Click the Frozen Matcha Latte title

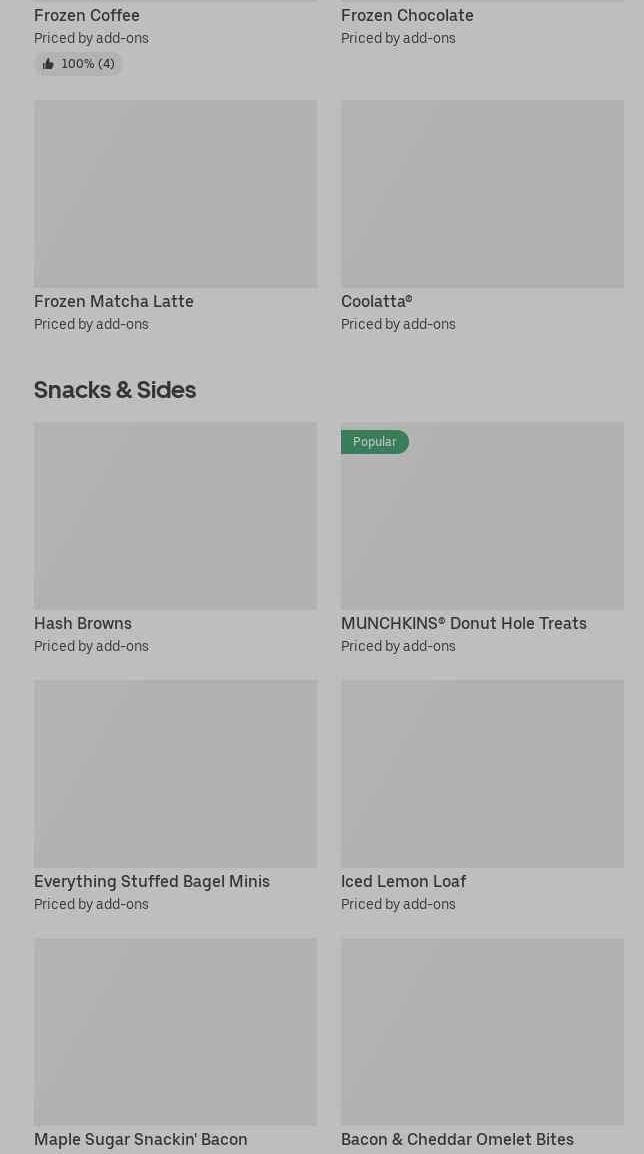click(114, 301)
